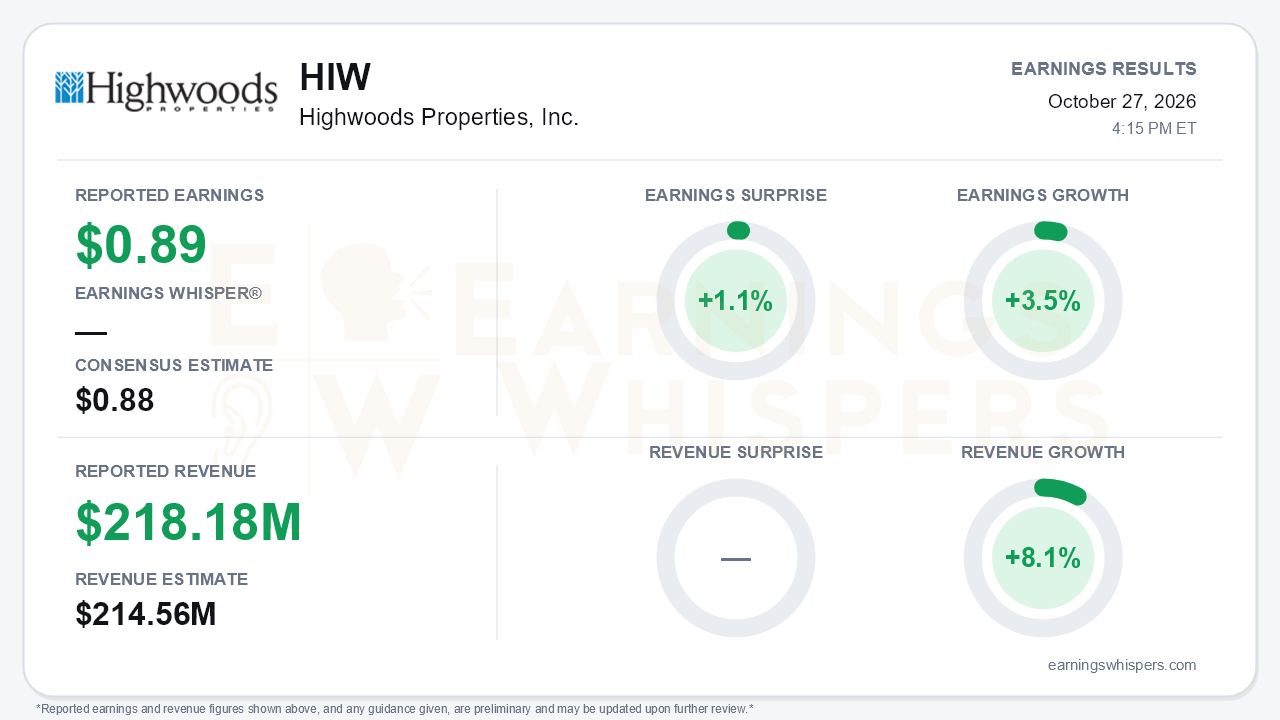1280x720 pixels.
Task: Click the EARNINGS WHISPER label
Action: [x=169, y=293]
